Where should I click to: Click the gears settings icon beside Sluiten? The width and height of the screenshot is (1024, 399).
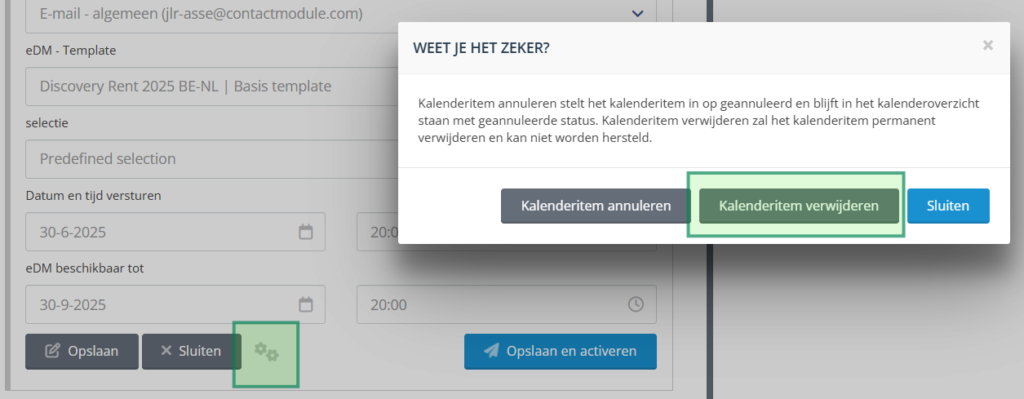pos(266,351)
